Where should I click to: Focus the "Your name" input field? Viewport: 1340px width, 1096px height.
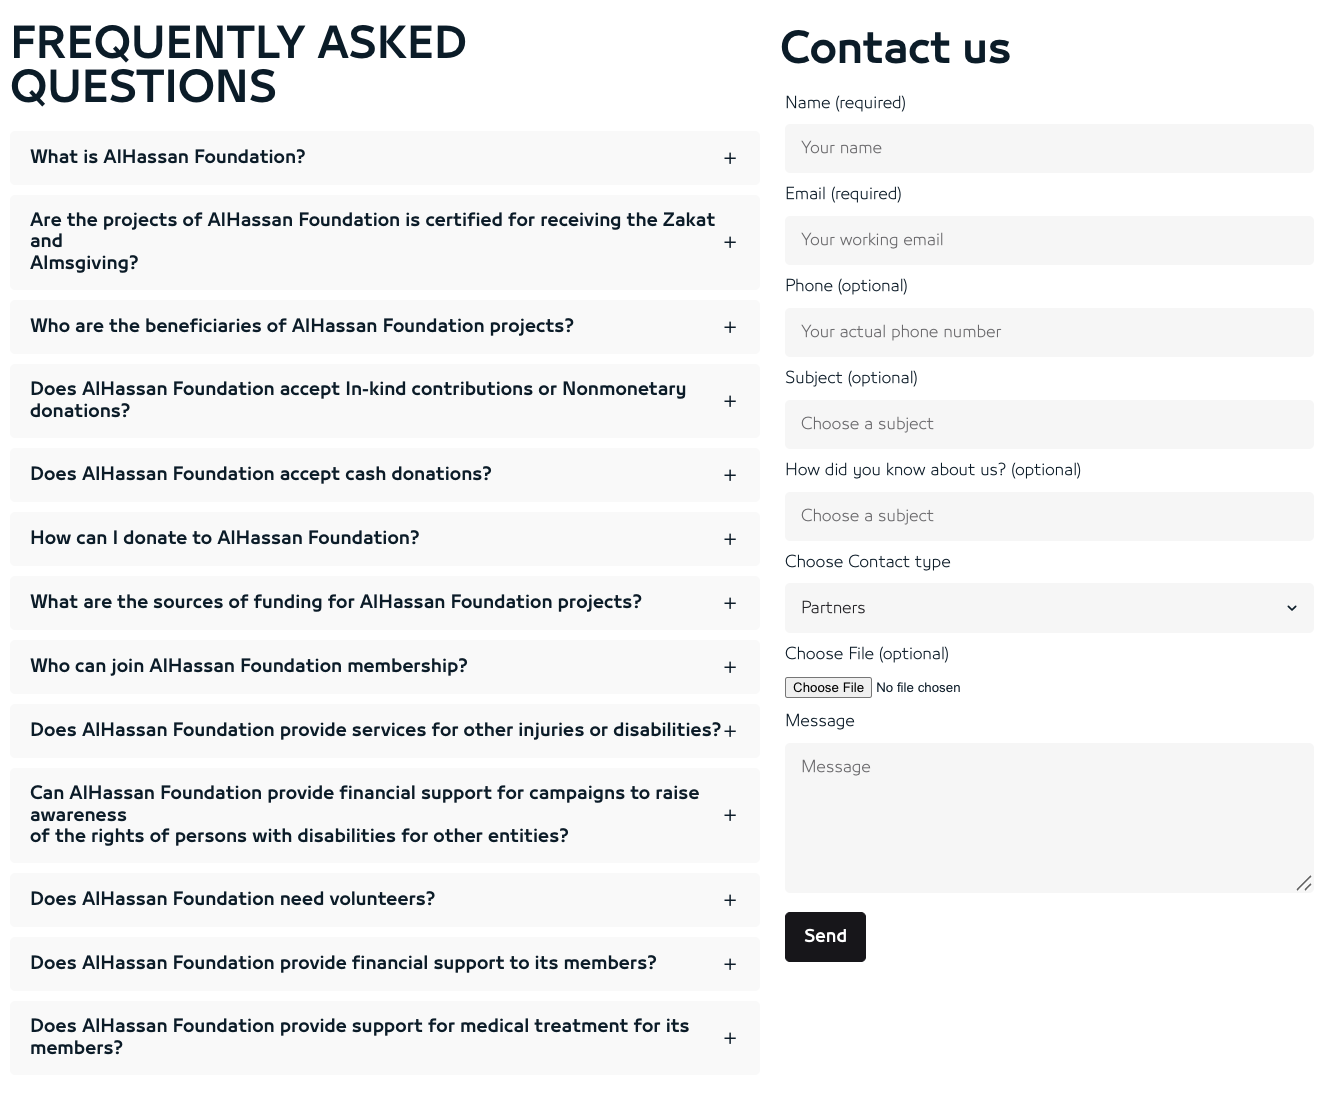(1049, 148)
